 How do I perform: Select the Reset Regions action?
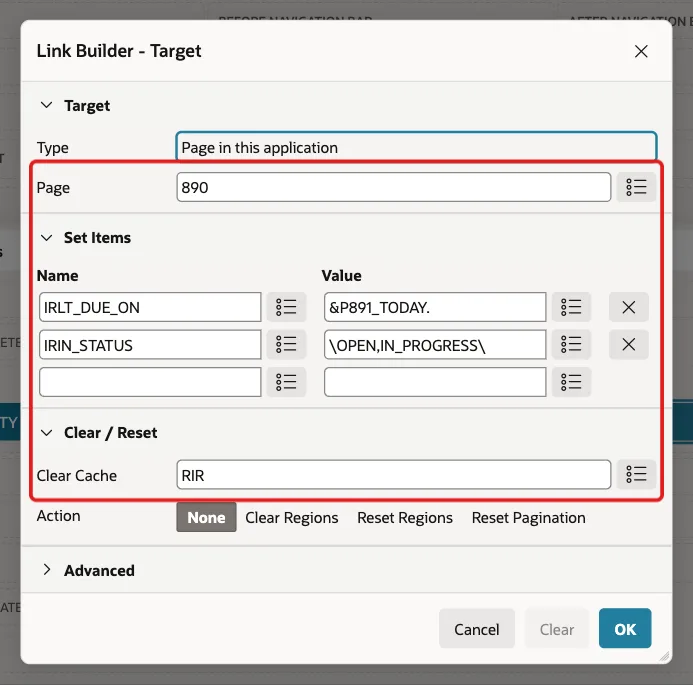pos(405,517)
